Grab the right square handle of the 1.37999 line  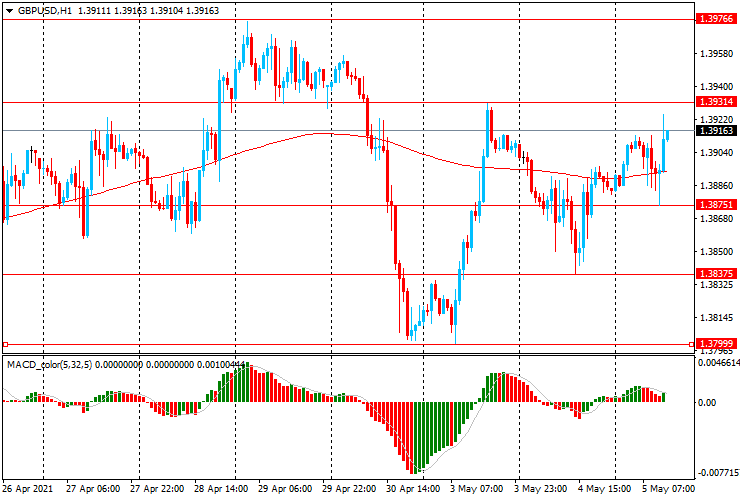(691, 345)
